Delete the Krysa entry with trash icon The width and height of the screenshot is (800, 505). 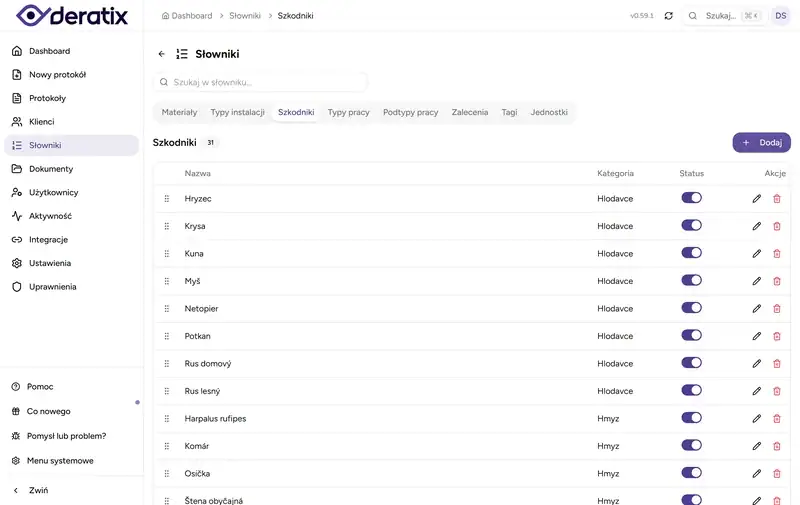click(777, 226)
